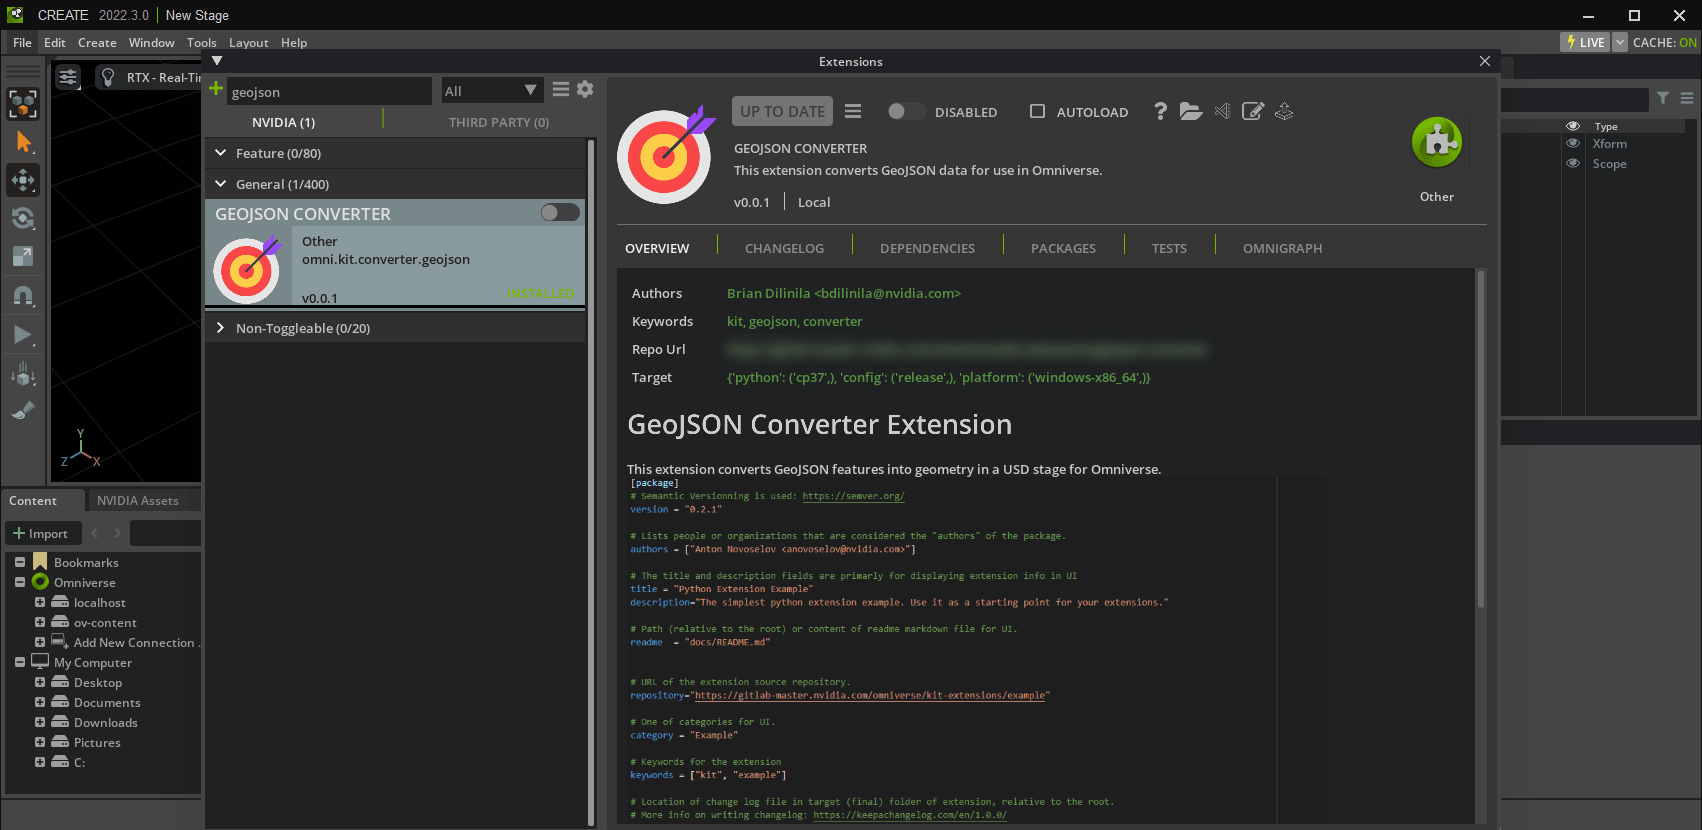1702x830 pixels.
Task: Open the File menu
Action: [x=22, y=43]
